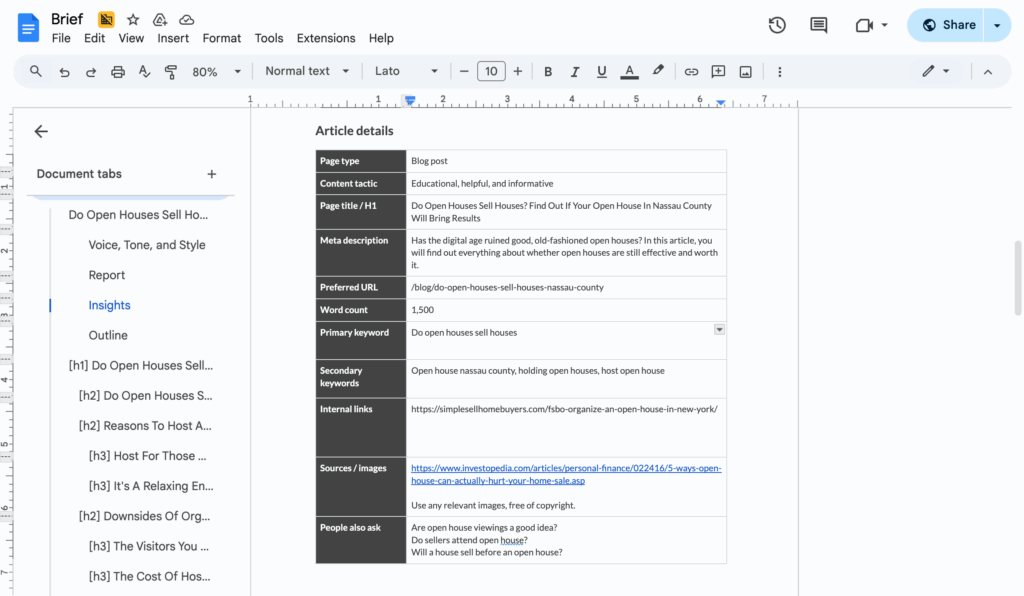Click the insert image icon
The width and height of the screenshot is (1024, 596).
pos(745,71)
